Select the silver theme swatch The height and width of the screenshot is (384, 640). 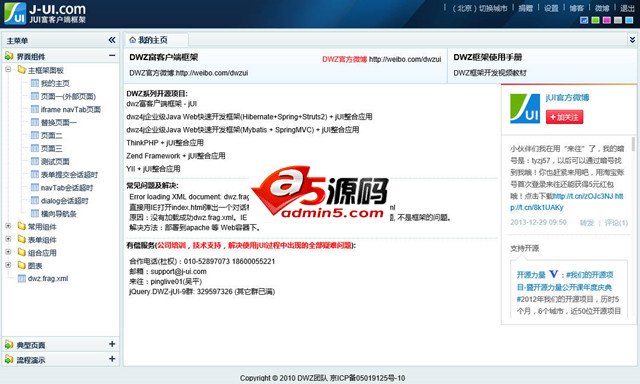point(618,20)
